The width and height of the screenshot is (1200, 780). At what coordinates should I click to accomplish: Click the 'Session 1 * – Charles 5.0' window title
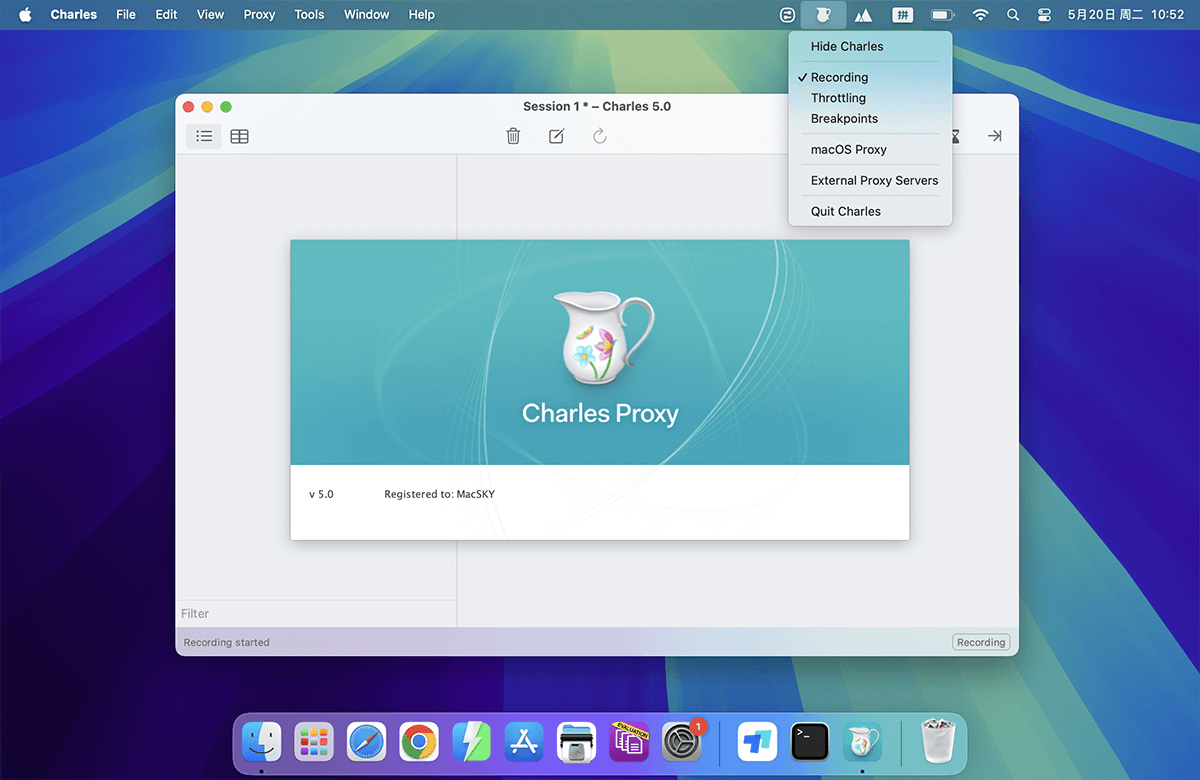pos(597,106)
